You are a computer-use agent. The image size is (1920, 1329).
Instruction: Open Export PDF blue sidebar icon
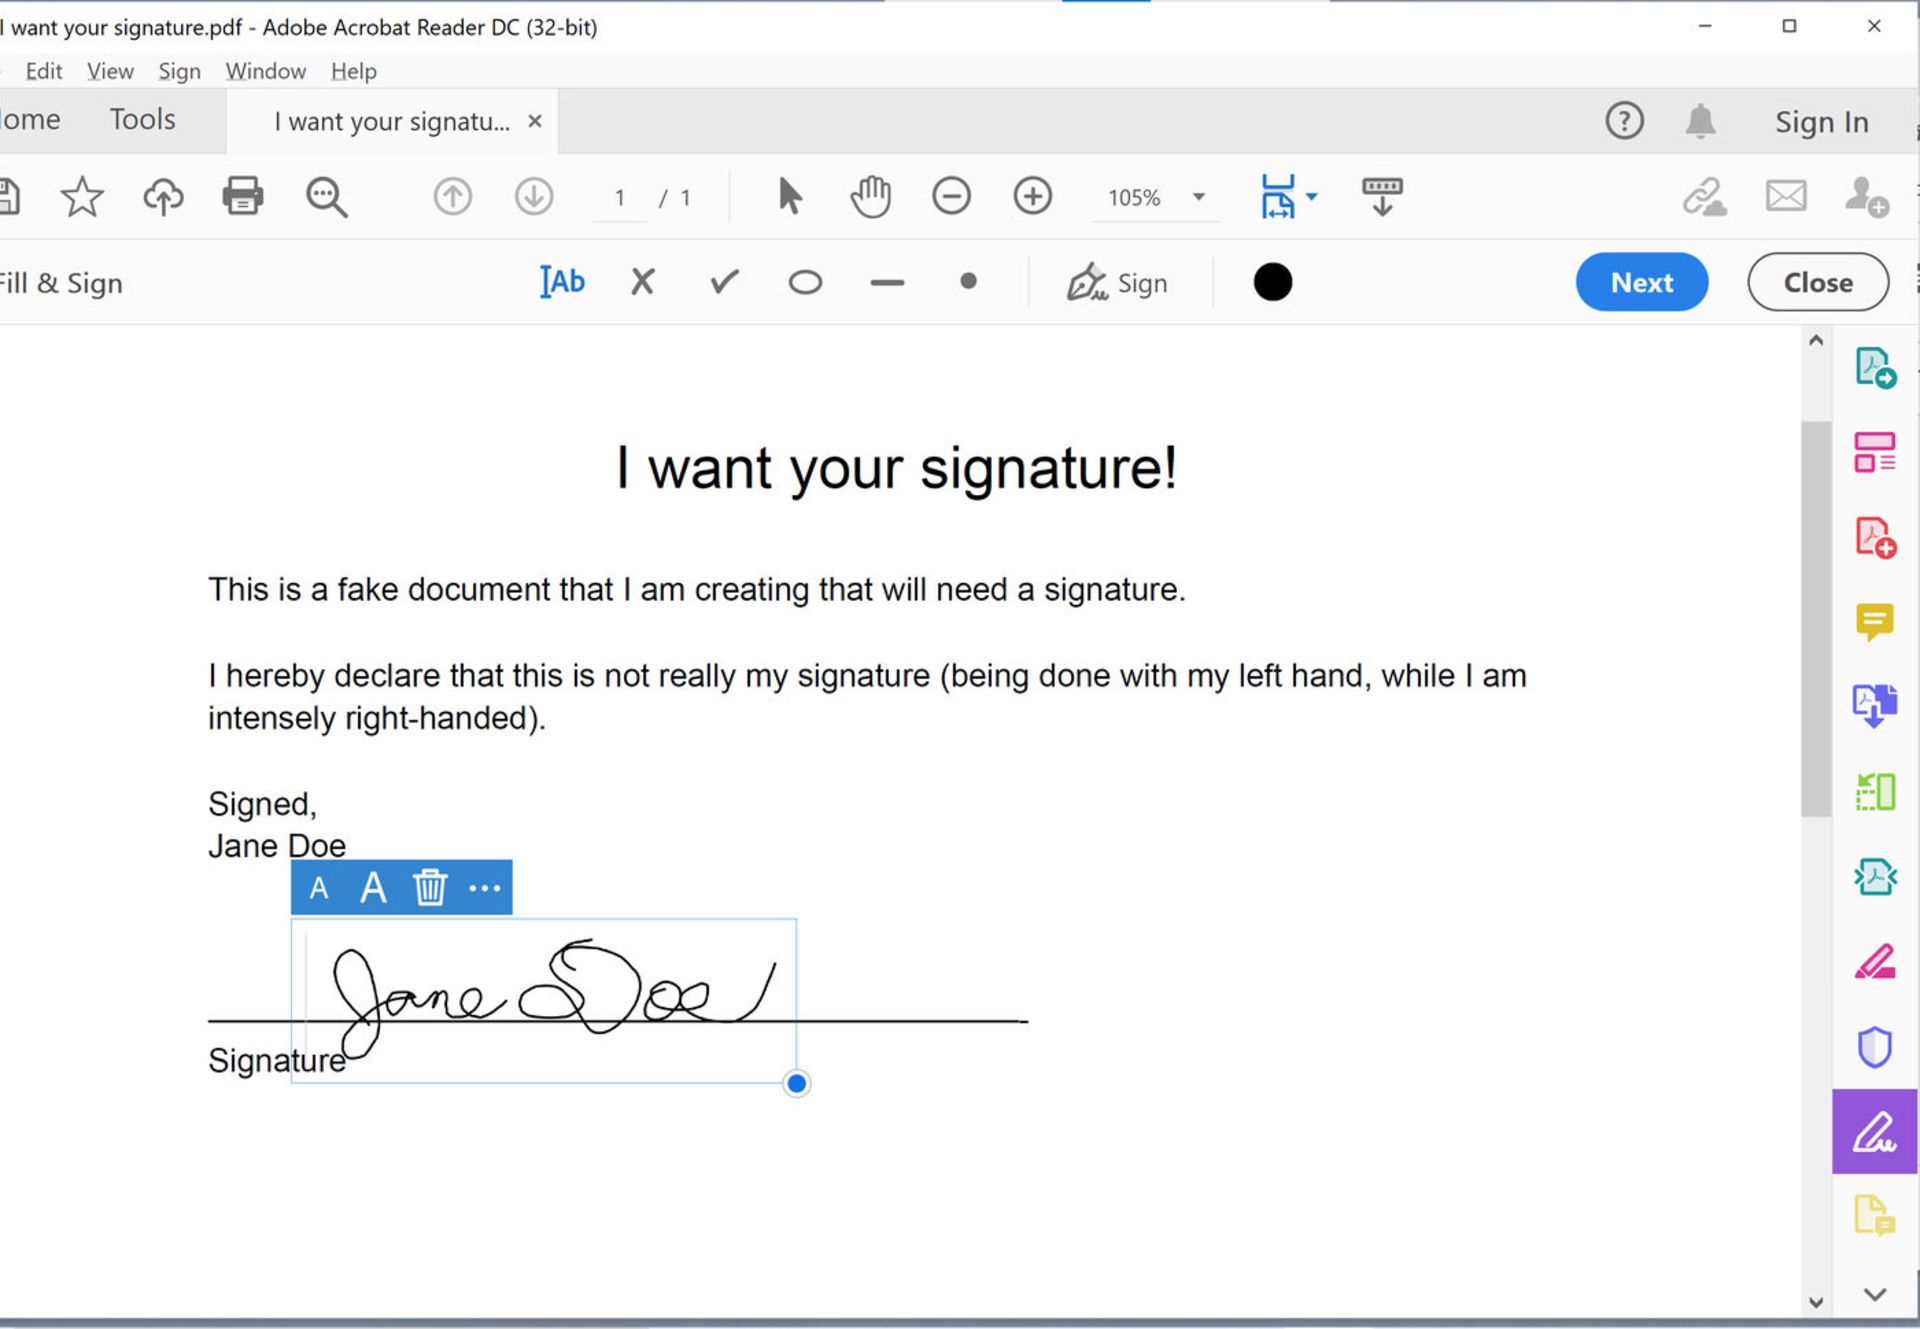coord(1875,706)
